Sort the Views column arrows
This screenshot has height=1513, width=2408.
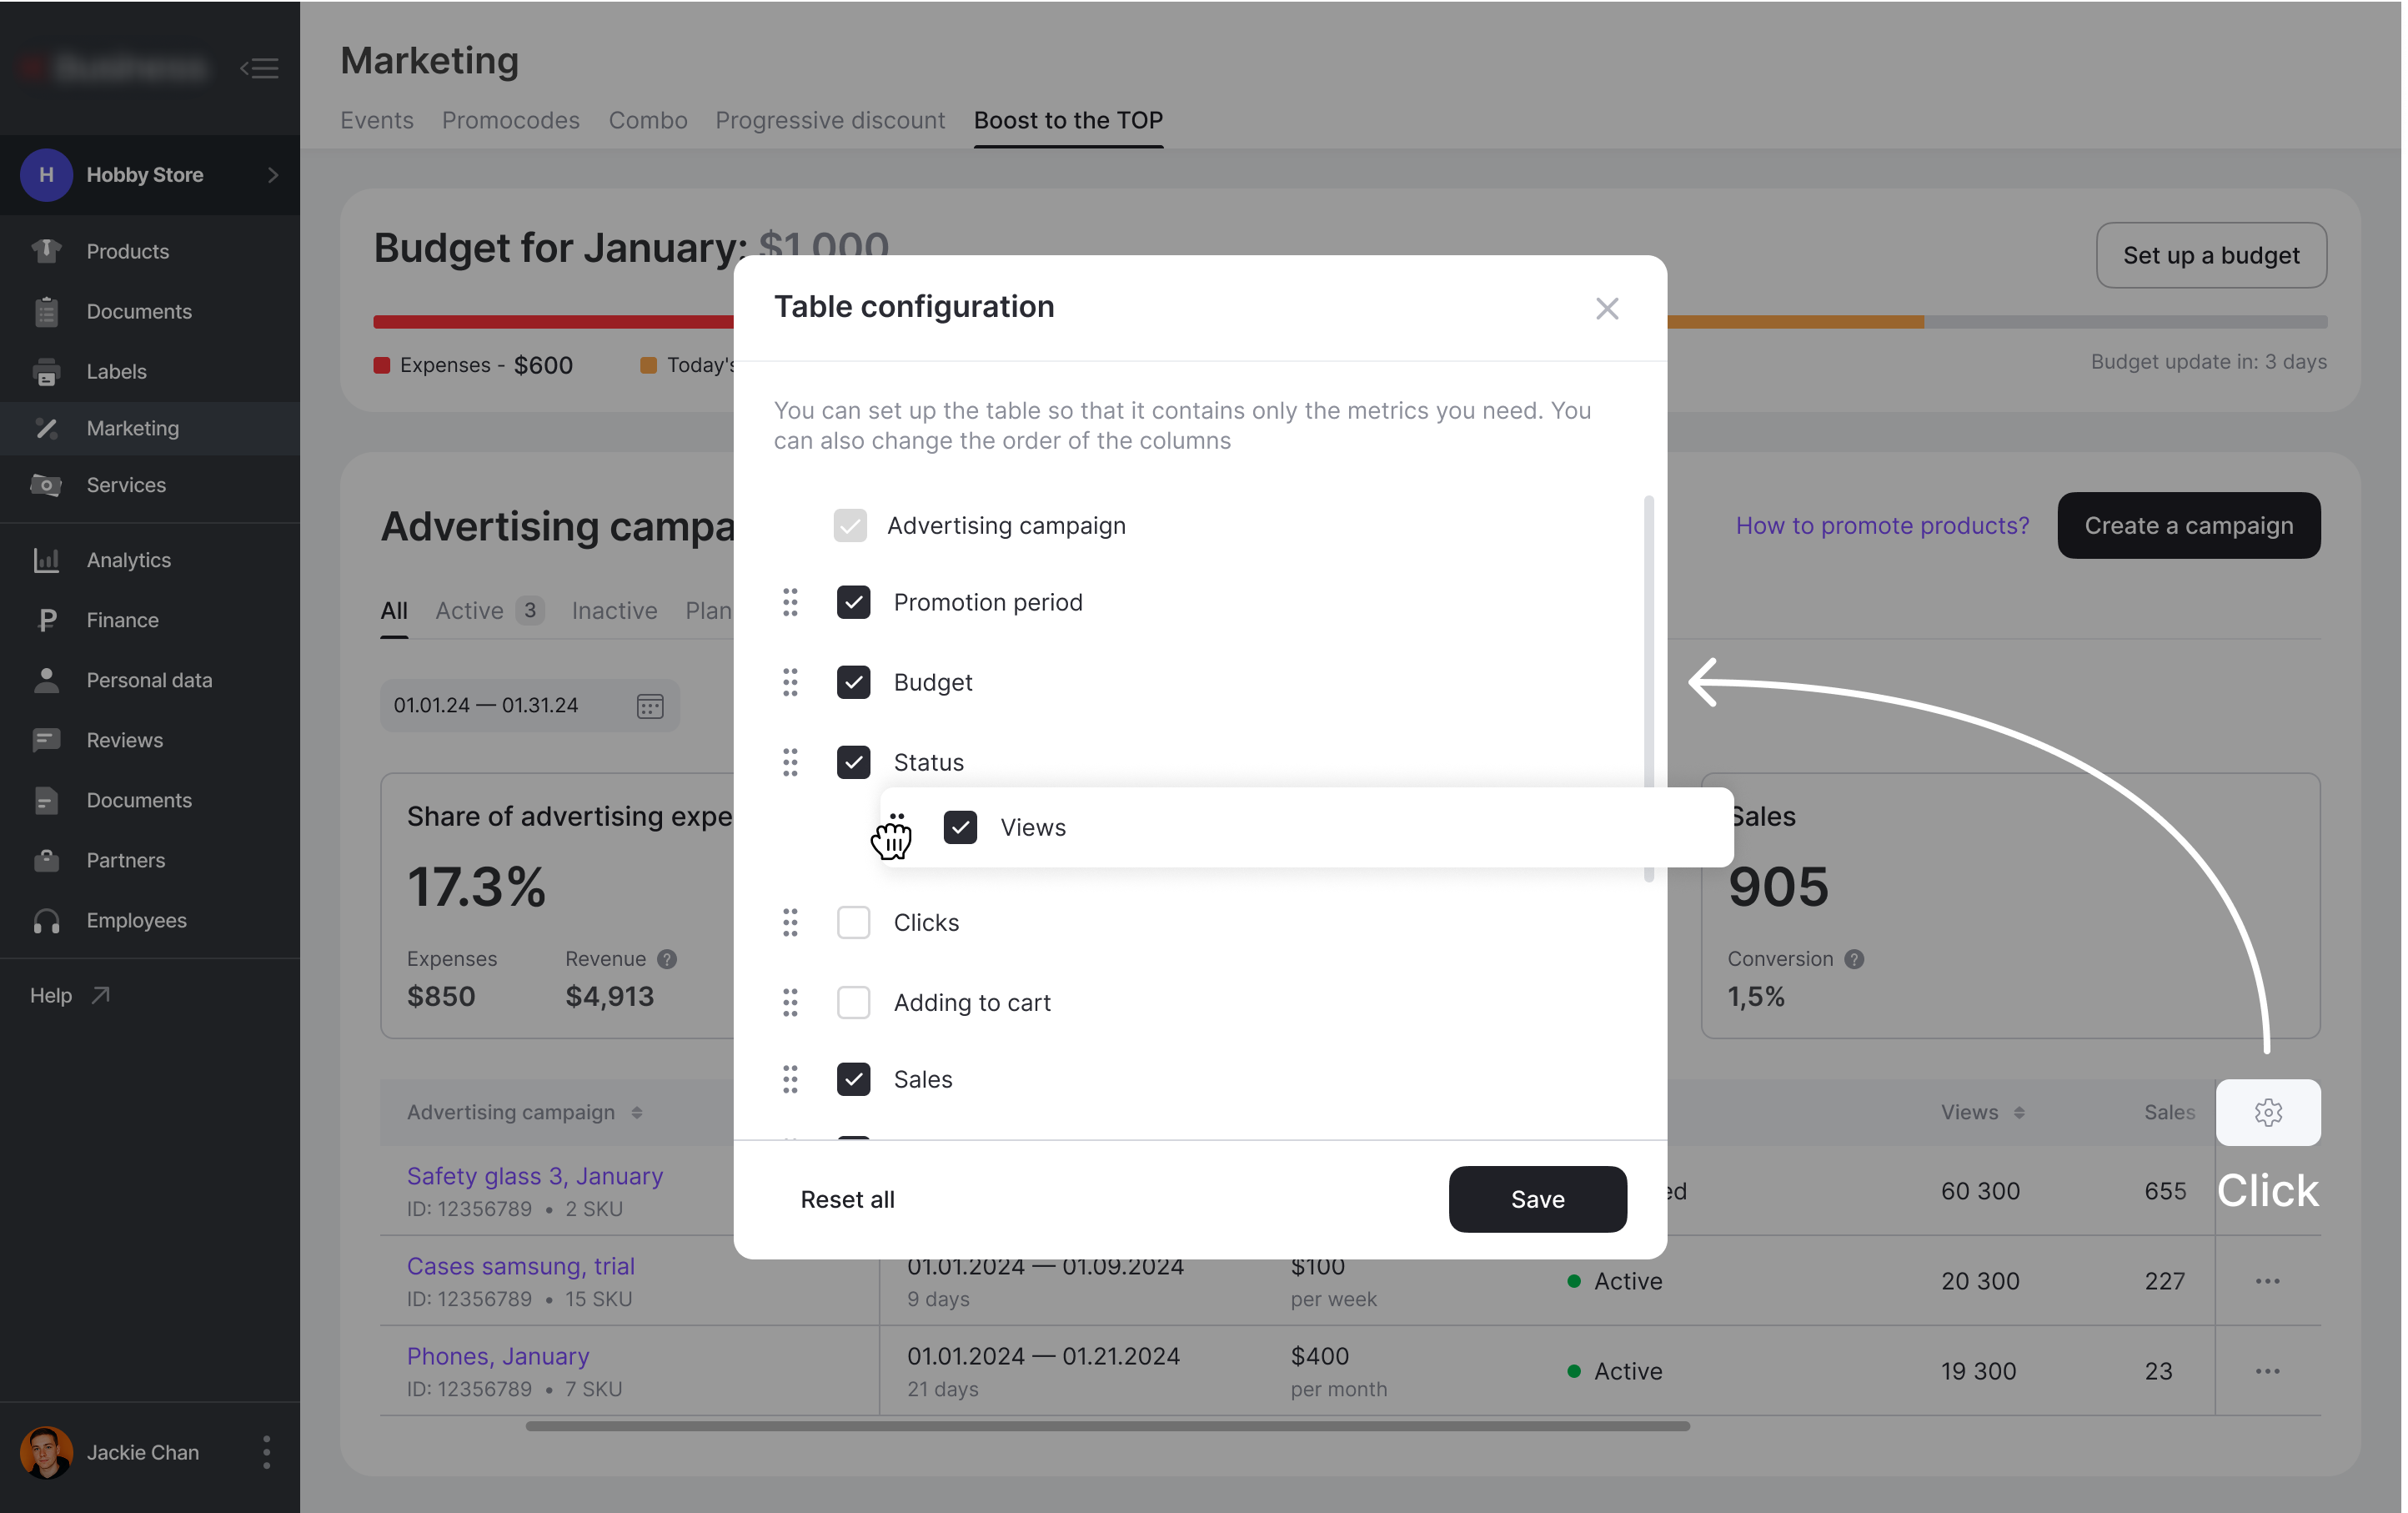point(2019,1113)
